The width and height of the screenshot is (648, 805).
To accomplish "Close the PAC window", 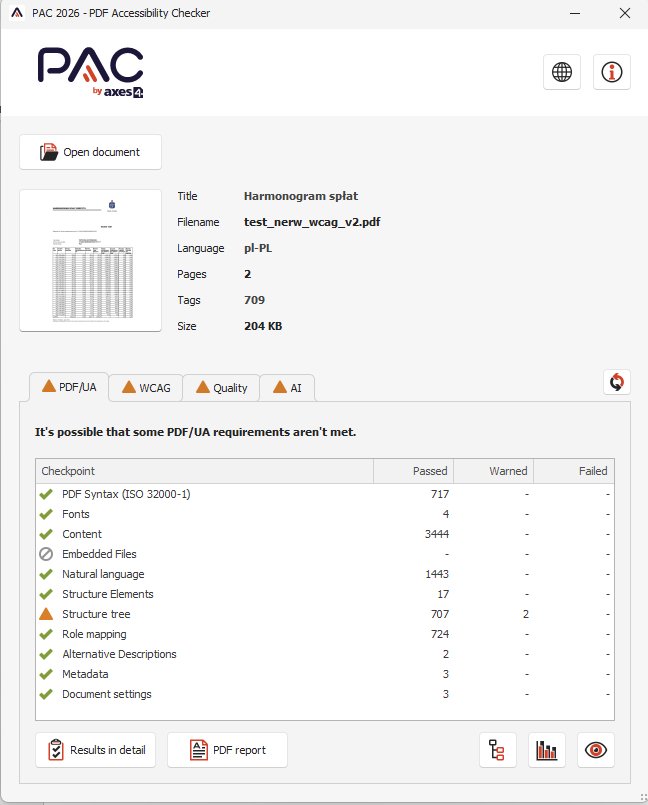I will (625, 13).
